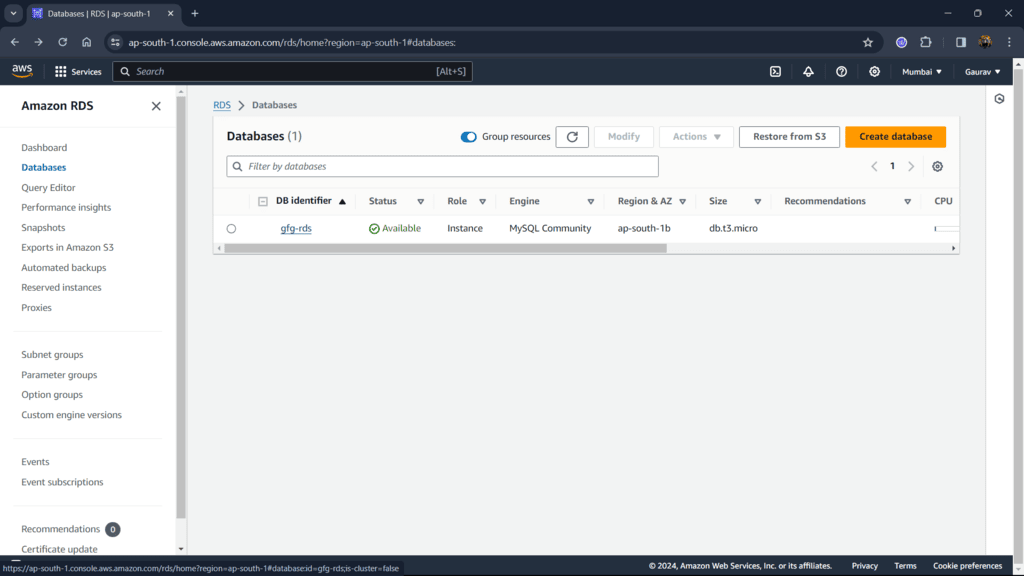The height and width of the screenshot is (576, 1024).
Task: Open Exports in Amazon S3
Action: point(67,248)
